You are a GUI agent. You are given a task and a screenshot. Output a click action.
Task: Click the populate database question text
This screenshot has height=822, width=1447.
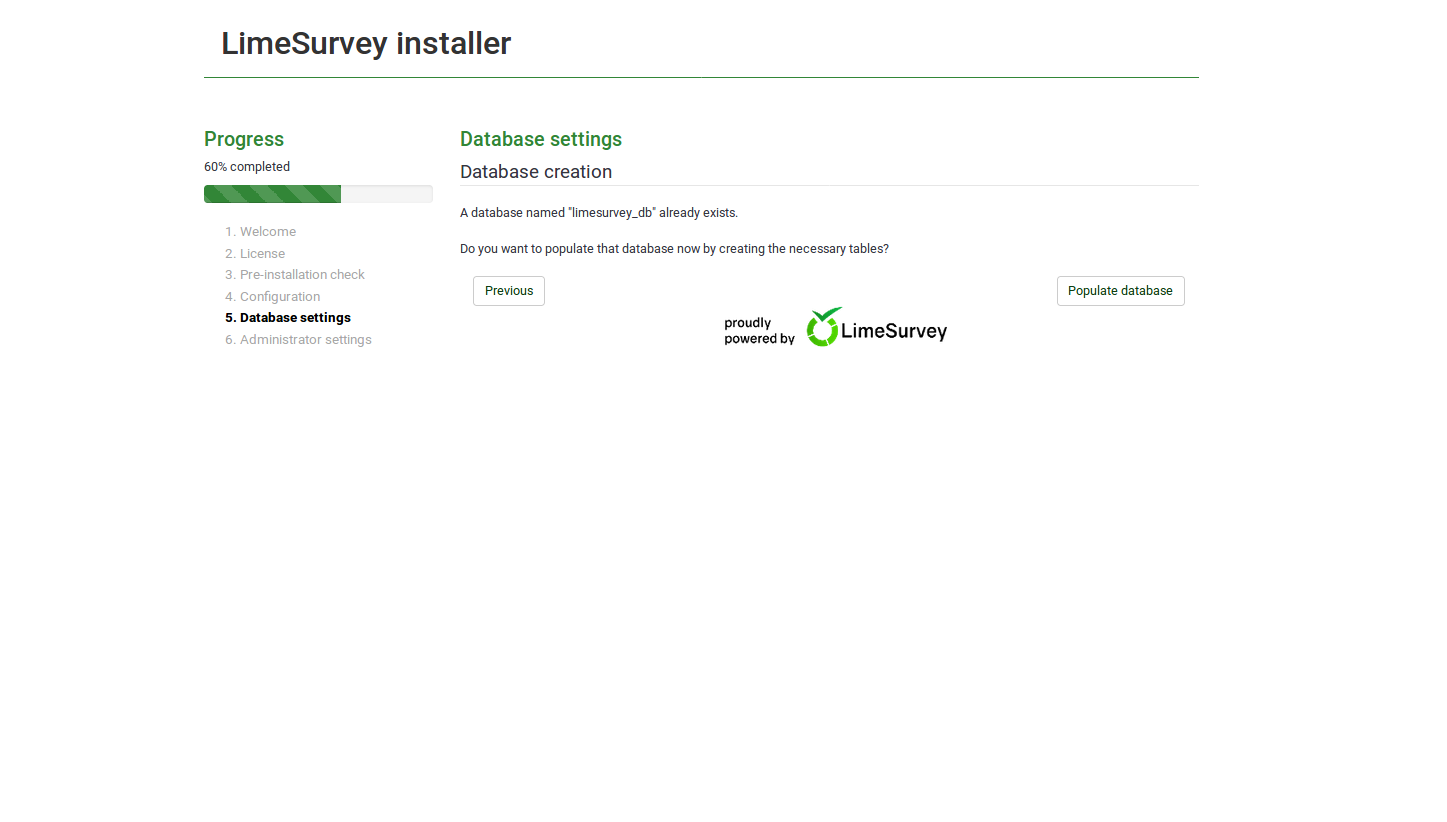pos(674,249)
